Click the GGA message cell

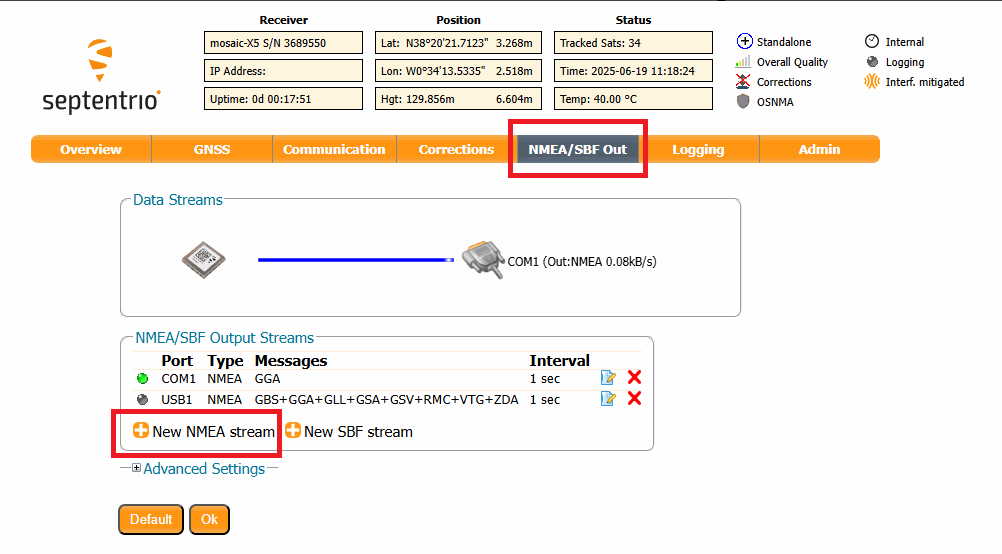[267, 379]
